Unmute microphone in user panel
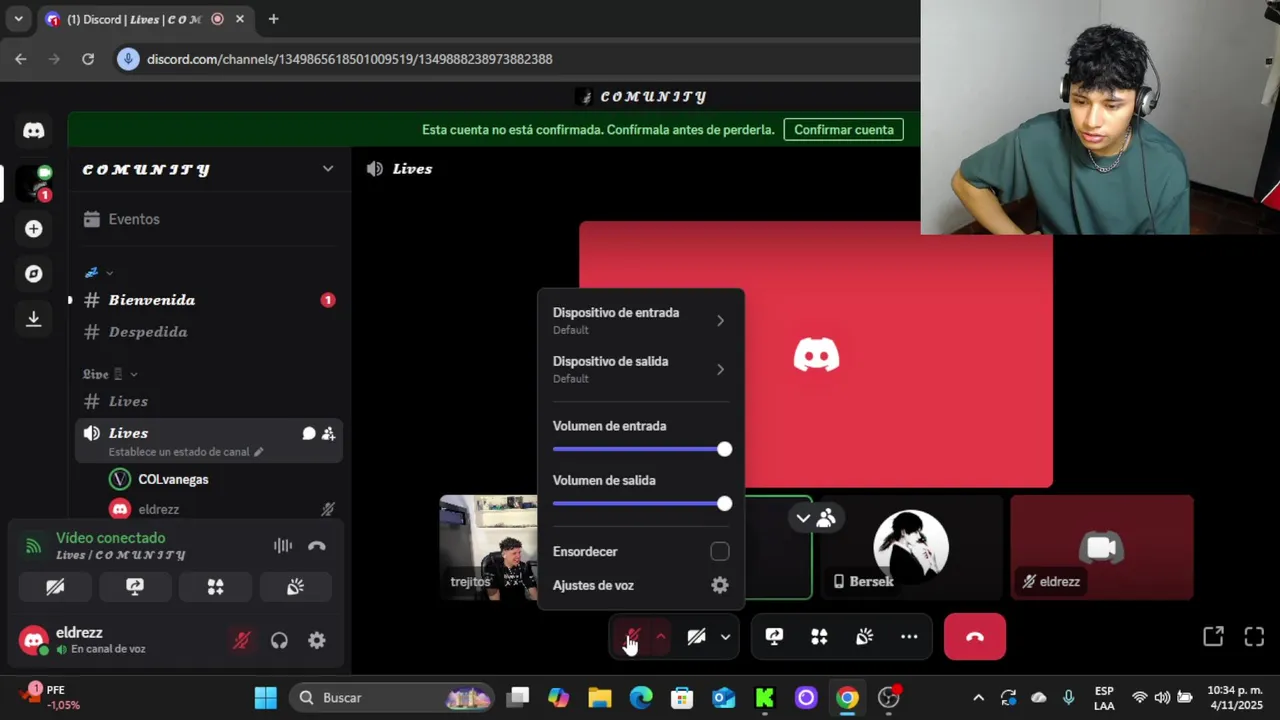Viewport: 1280px width, 720px height. (241, 641)
